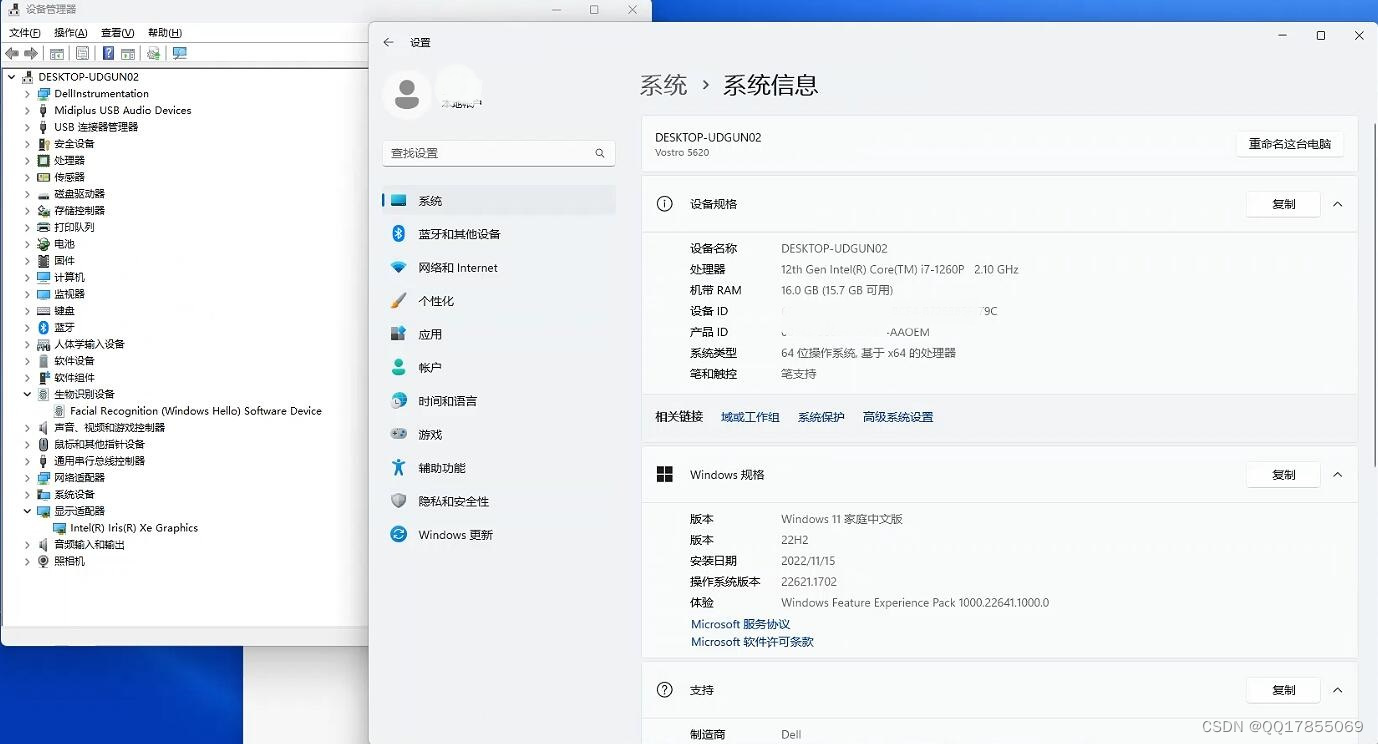Open Microsoft 服务协议 link
This screenshot has height=744, width=1378.
point(741,624)
